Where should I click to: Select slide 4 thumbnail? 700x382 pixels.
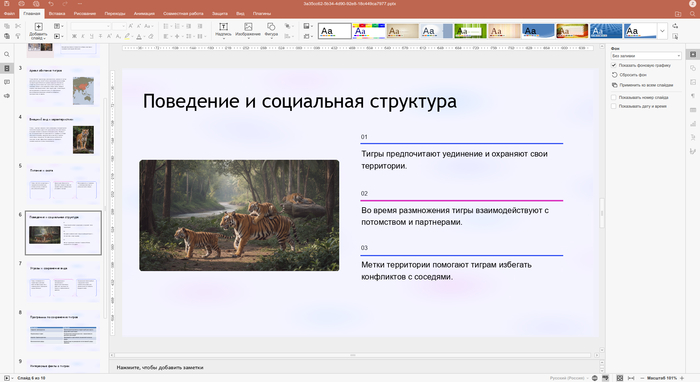tap(63, 136)
